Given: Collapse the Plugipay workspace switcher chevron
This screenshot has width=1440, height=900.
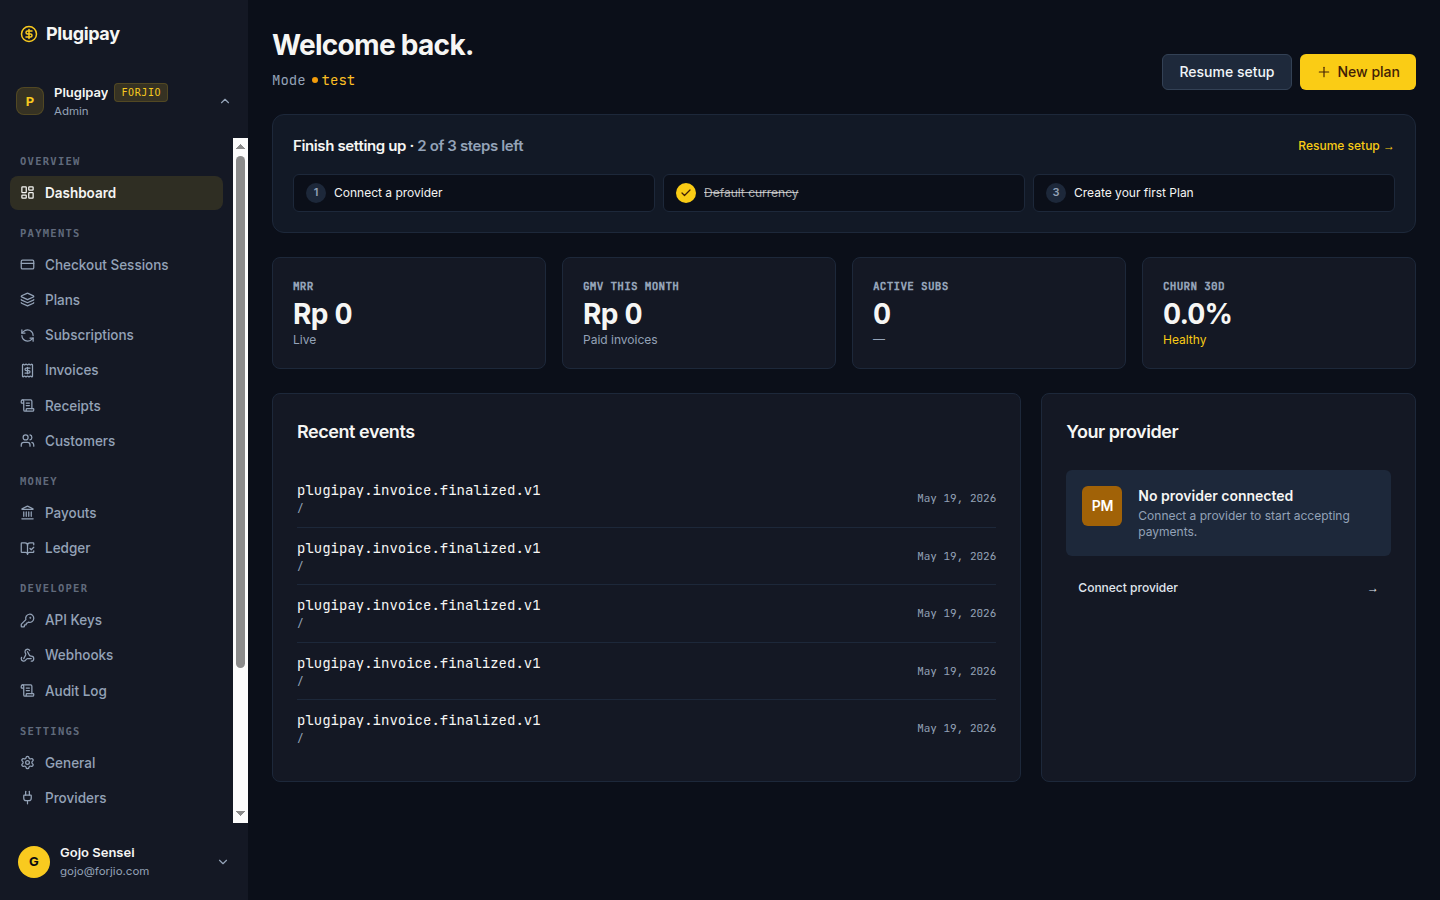Looking at the screenshot, I should [x=225, y=101].
